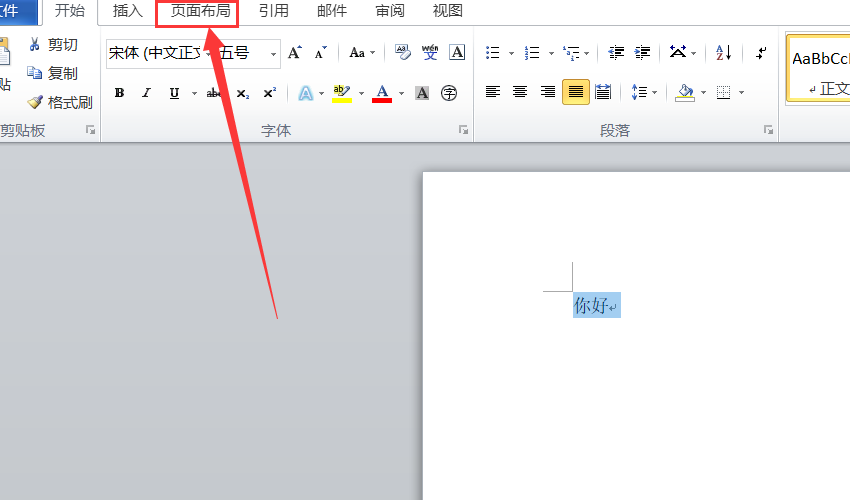Screen dimensions: 850x500
Task: Click the Numbering list icon
Action: (532, 53)
